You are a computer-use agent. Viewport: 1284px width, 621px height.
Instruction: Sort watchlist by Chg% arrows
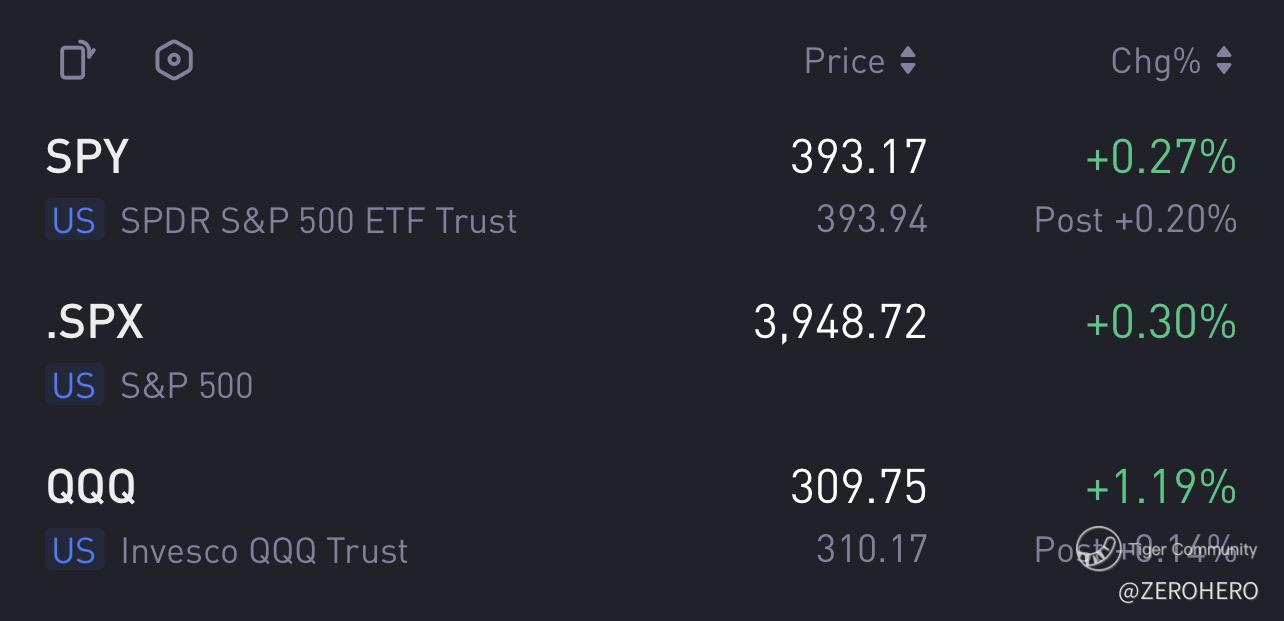pos(1224,62)
